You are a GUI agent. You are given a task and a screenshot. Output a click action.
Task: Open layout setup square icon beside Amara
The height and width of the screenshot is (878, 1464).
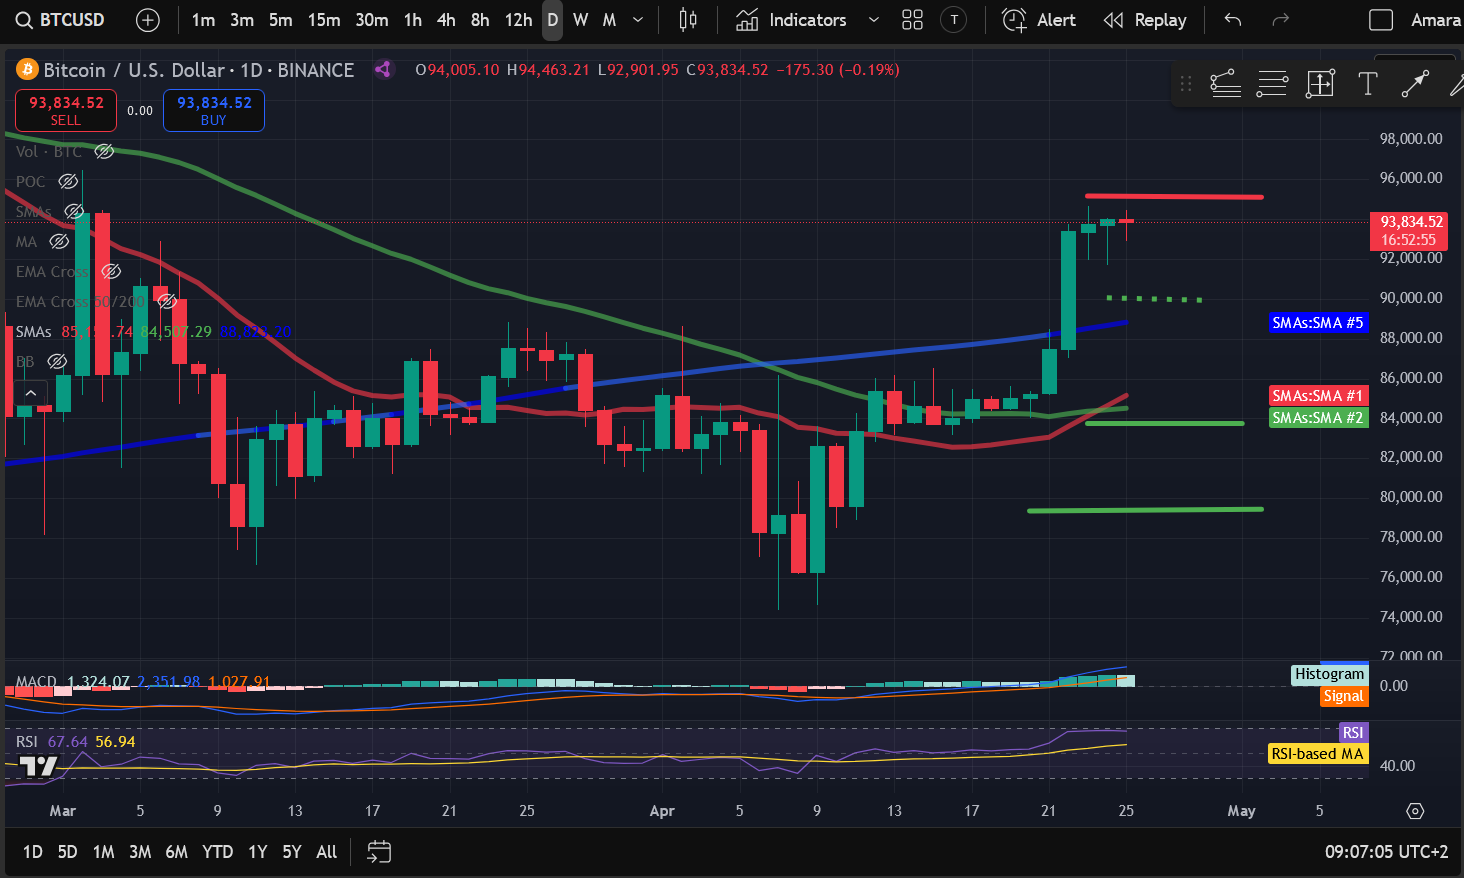pyautogui.click(x=1380, y=20)
